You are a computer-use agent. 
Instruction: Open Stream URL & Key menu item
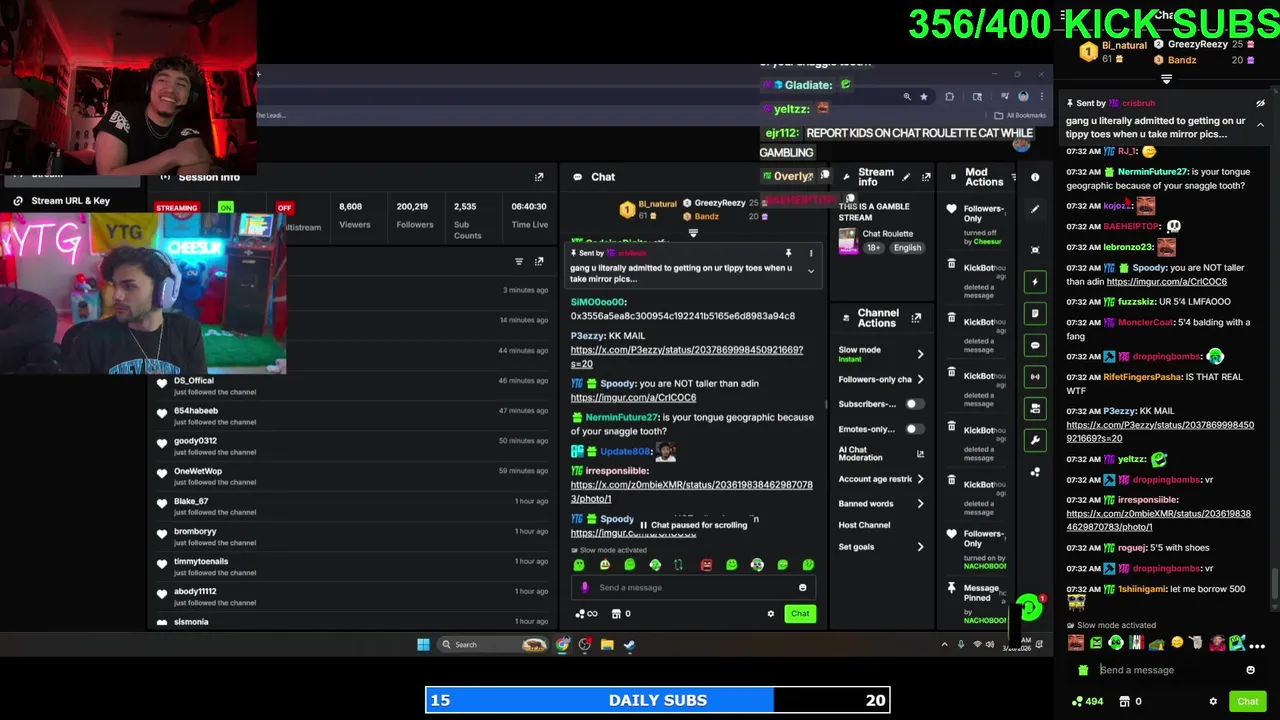[x=70, y=201]
